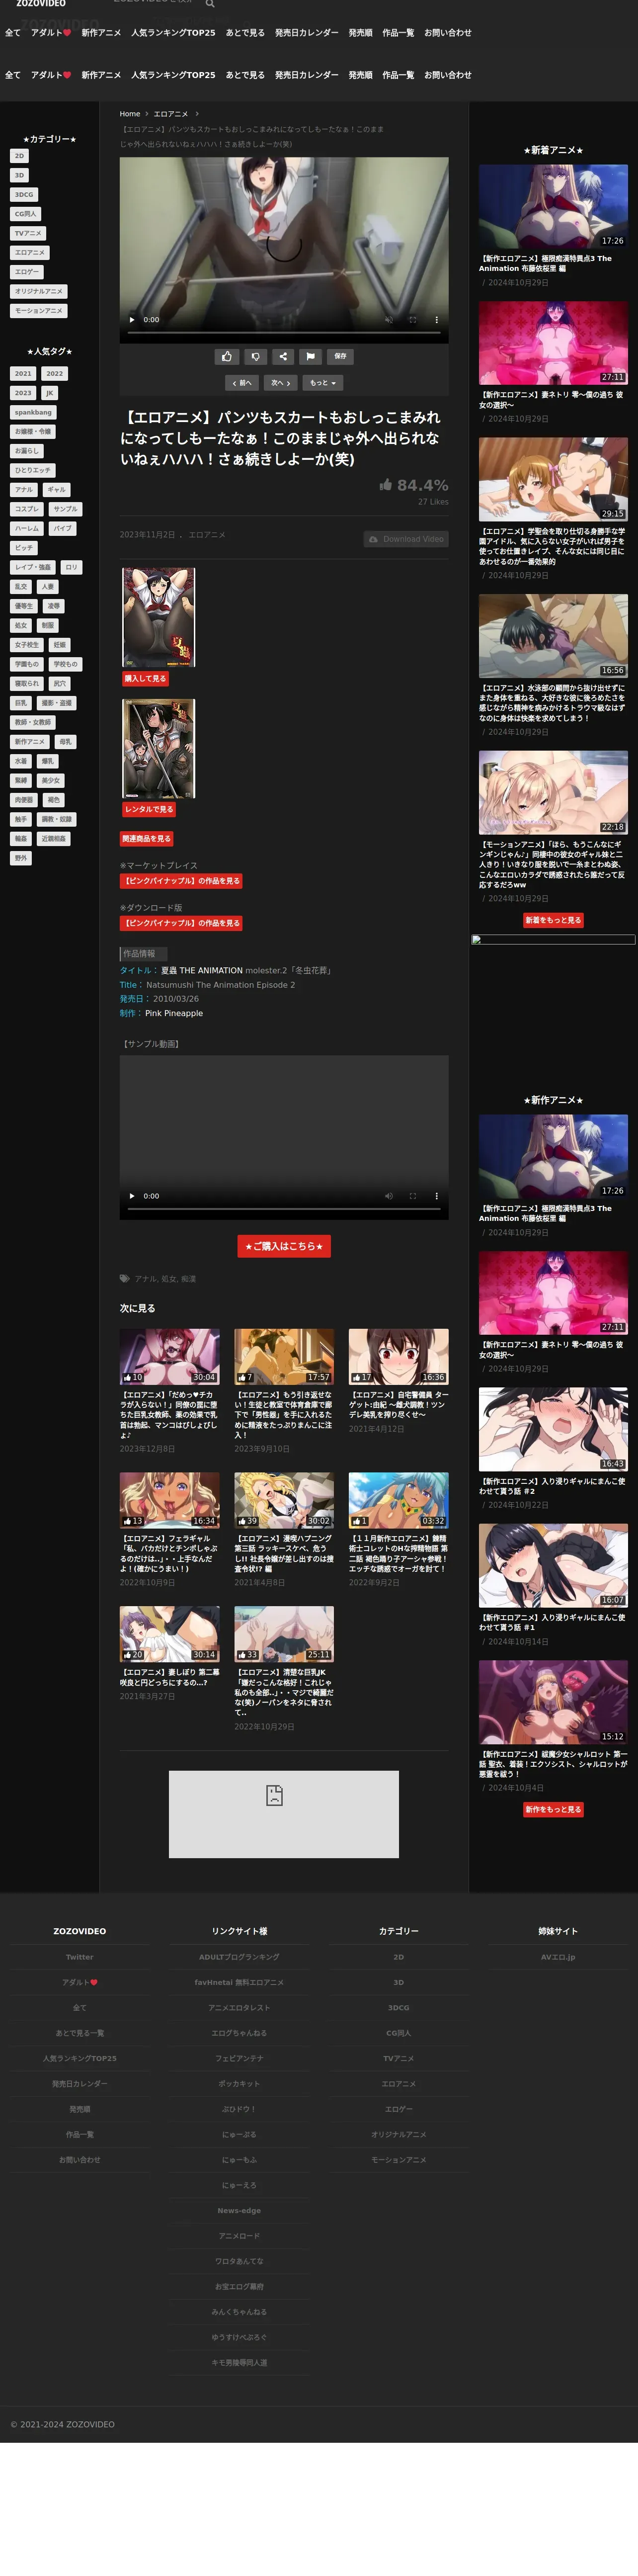Viewport: 638px width, 2576px height.
Task: Click the レンタルで見る button
Action: coord(149,809)
